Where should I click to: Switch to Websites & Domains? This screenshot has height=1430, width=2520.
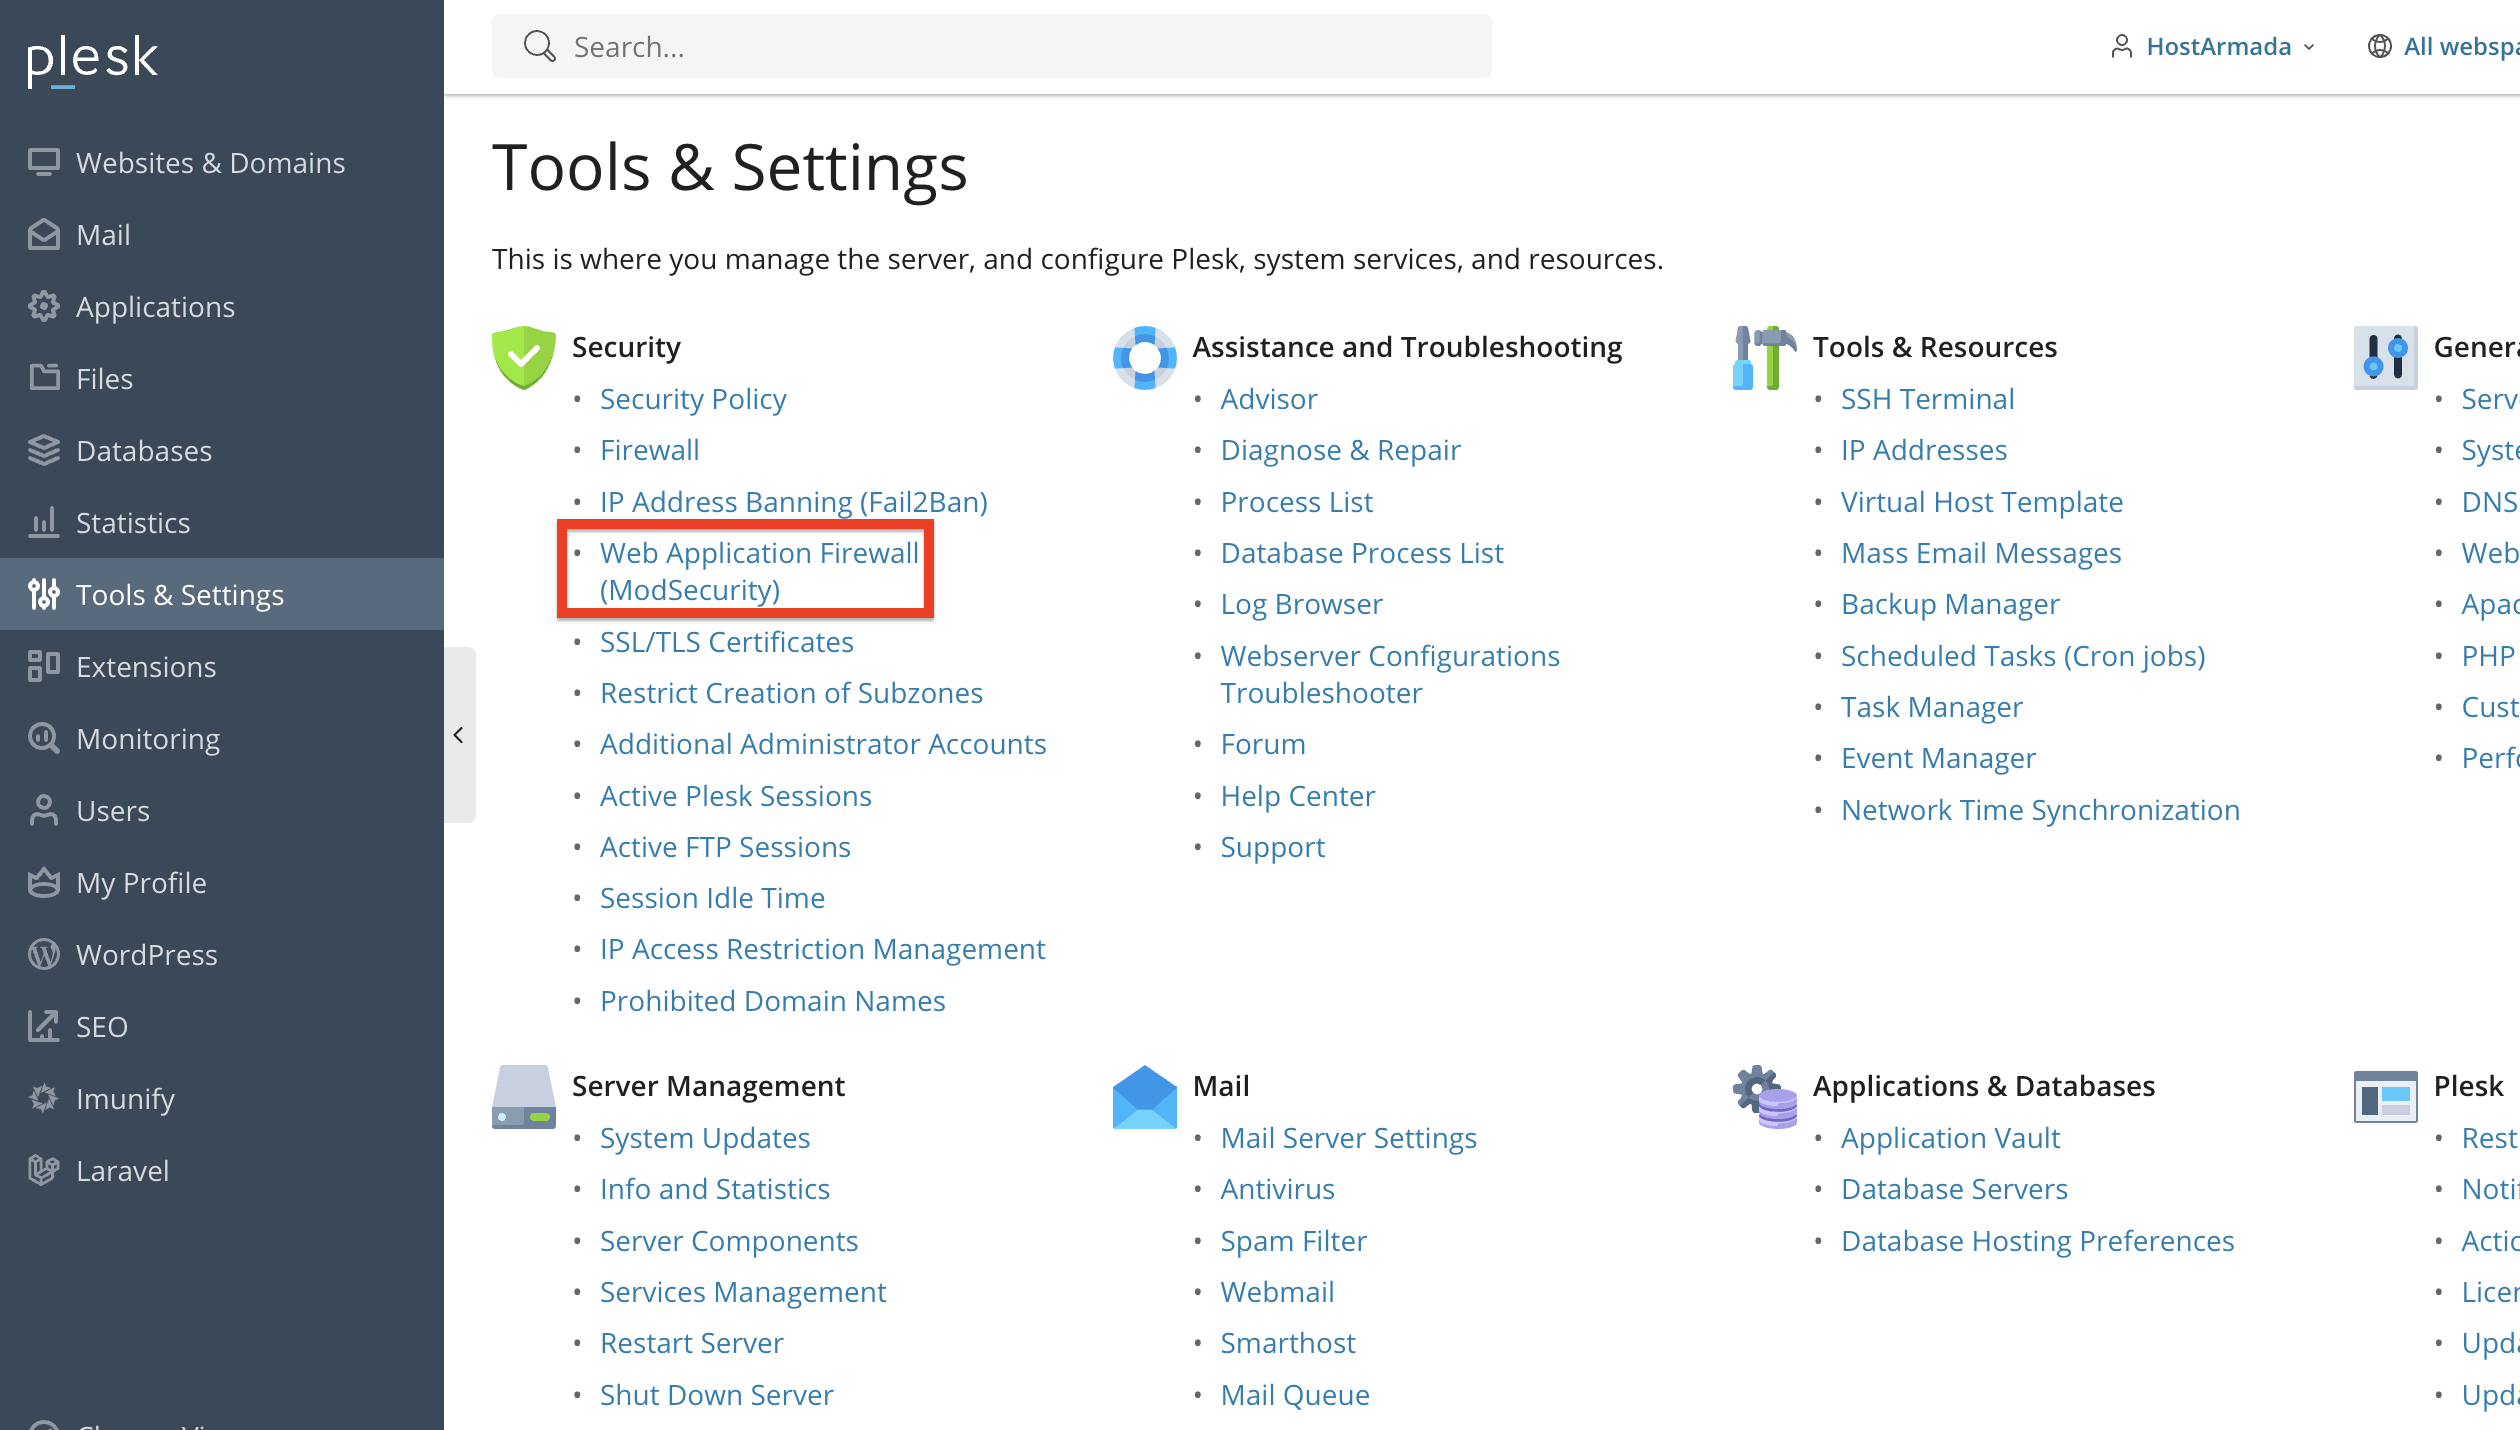(x=211, y=162)
